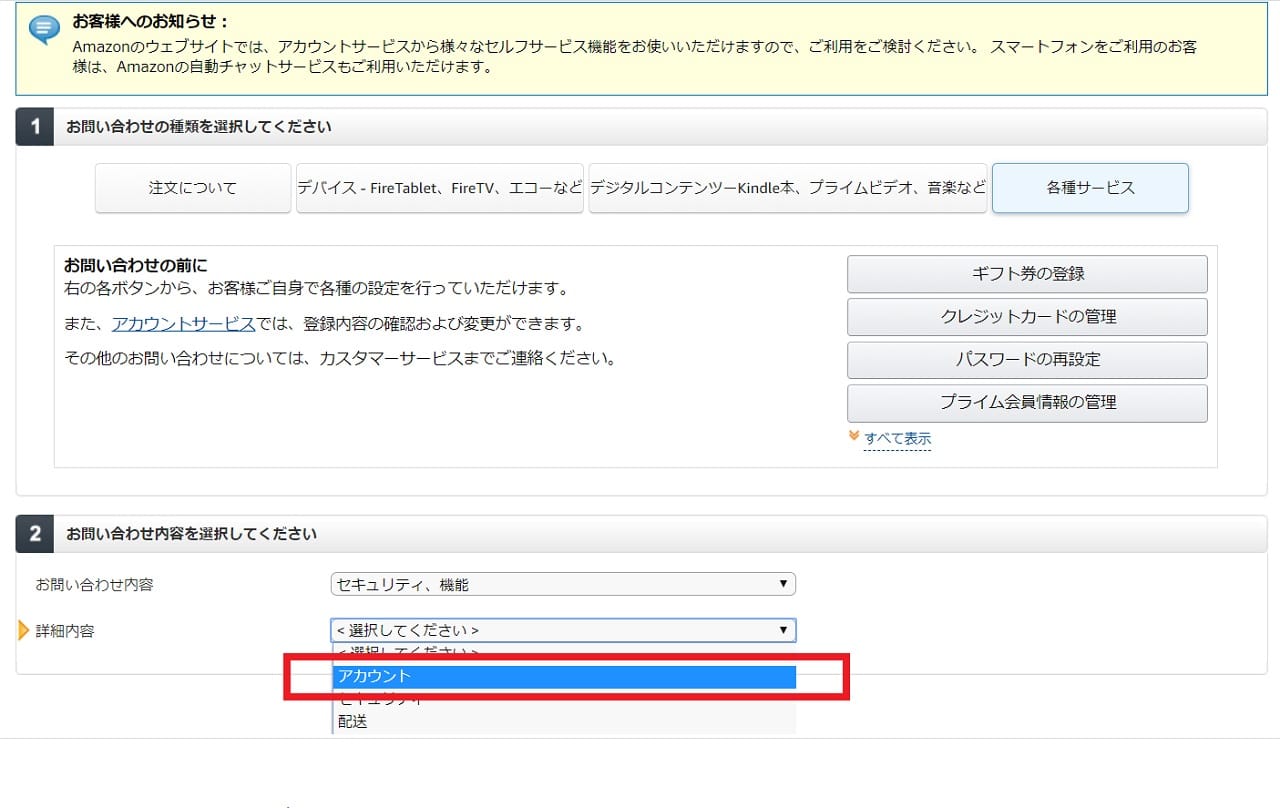Click the step 1 number badge
This screenshot has width=1280, height=808.
click(x=34, y=127)
